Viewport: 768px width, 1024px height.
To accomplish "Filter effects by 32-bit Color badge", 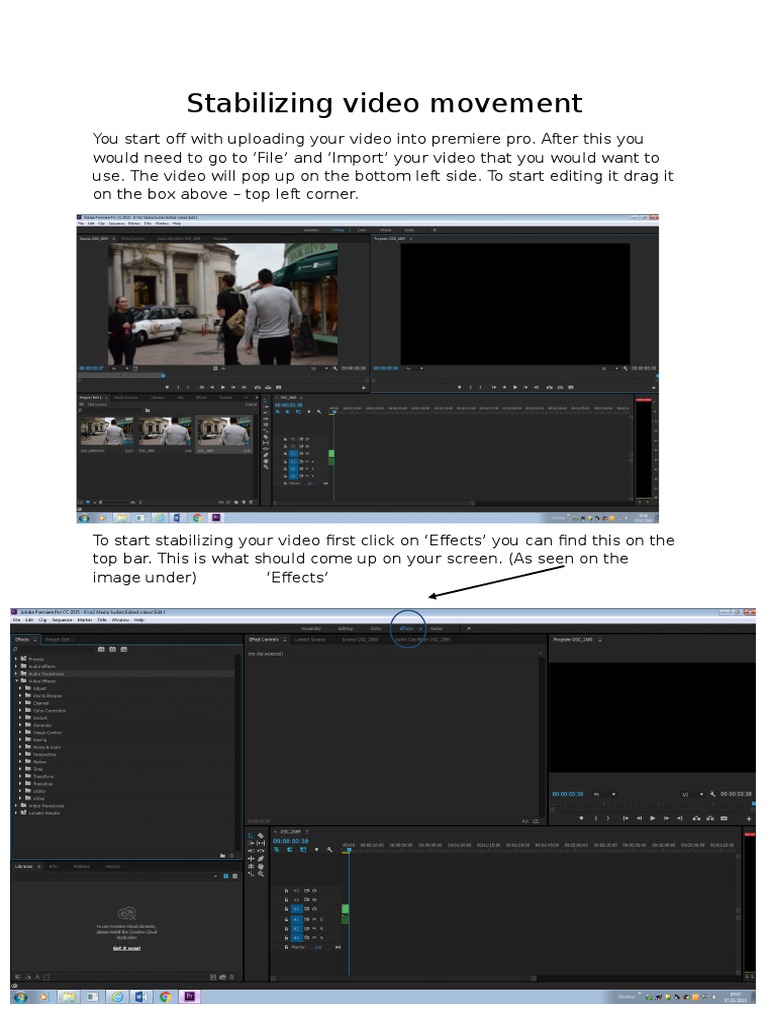I will [x=112, y=649].
